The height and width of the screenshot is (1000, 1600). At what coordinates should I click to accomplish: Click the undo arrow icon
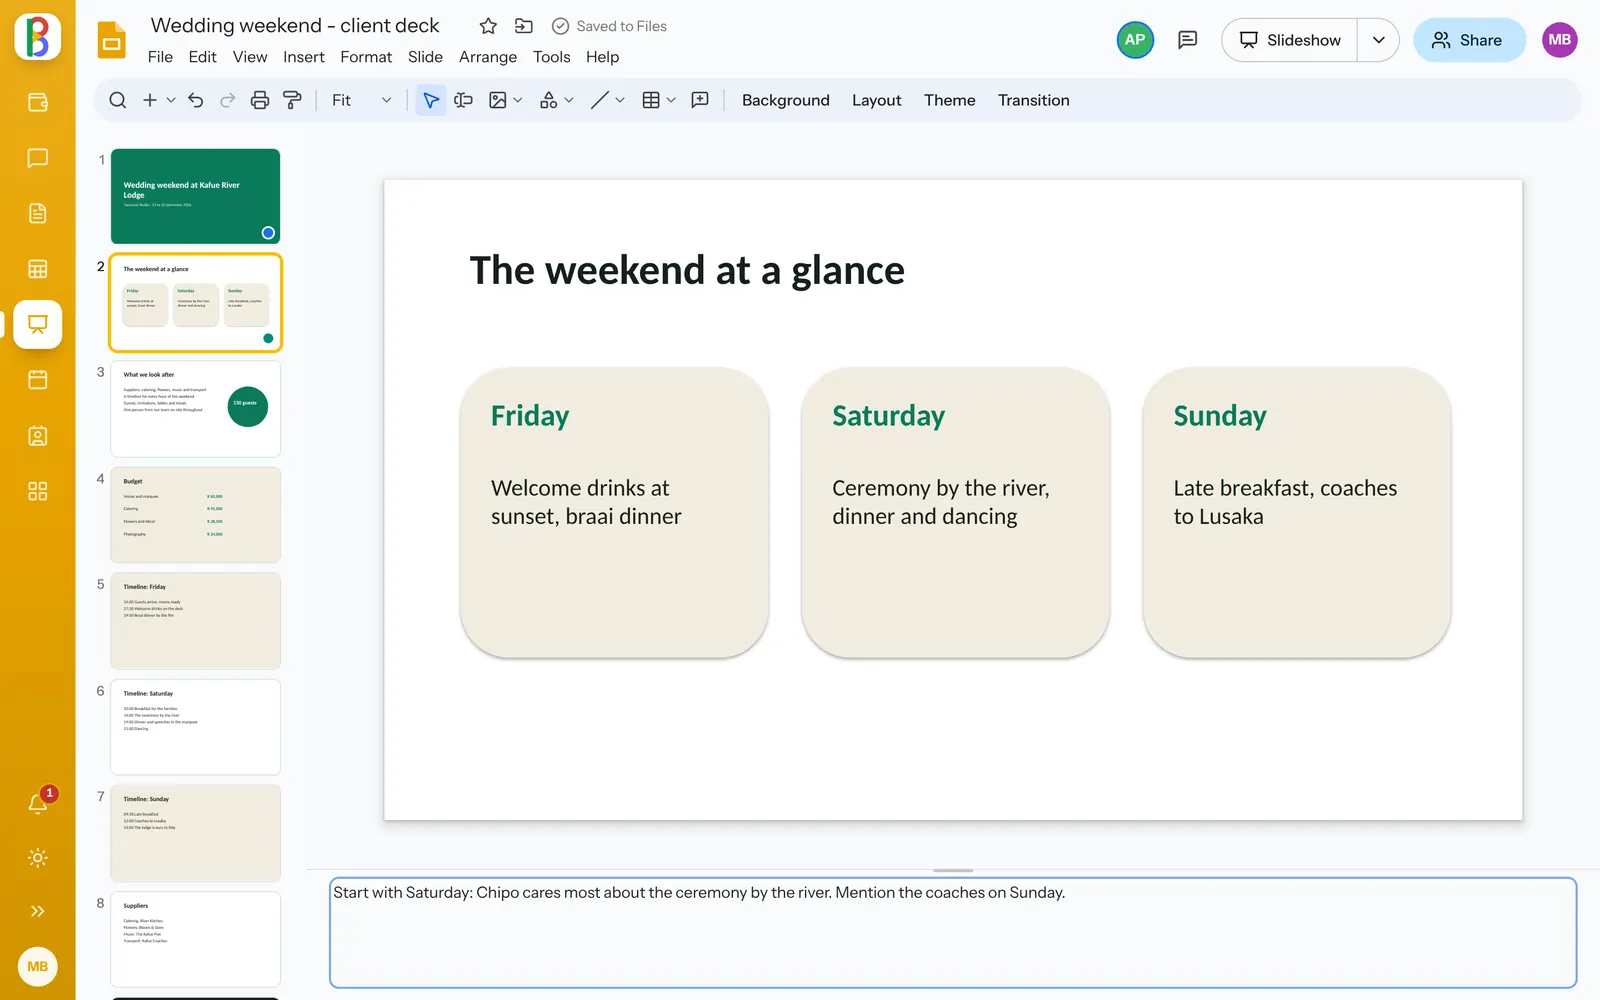pos(196,100)
